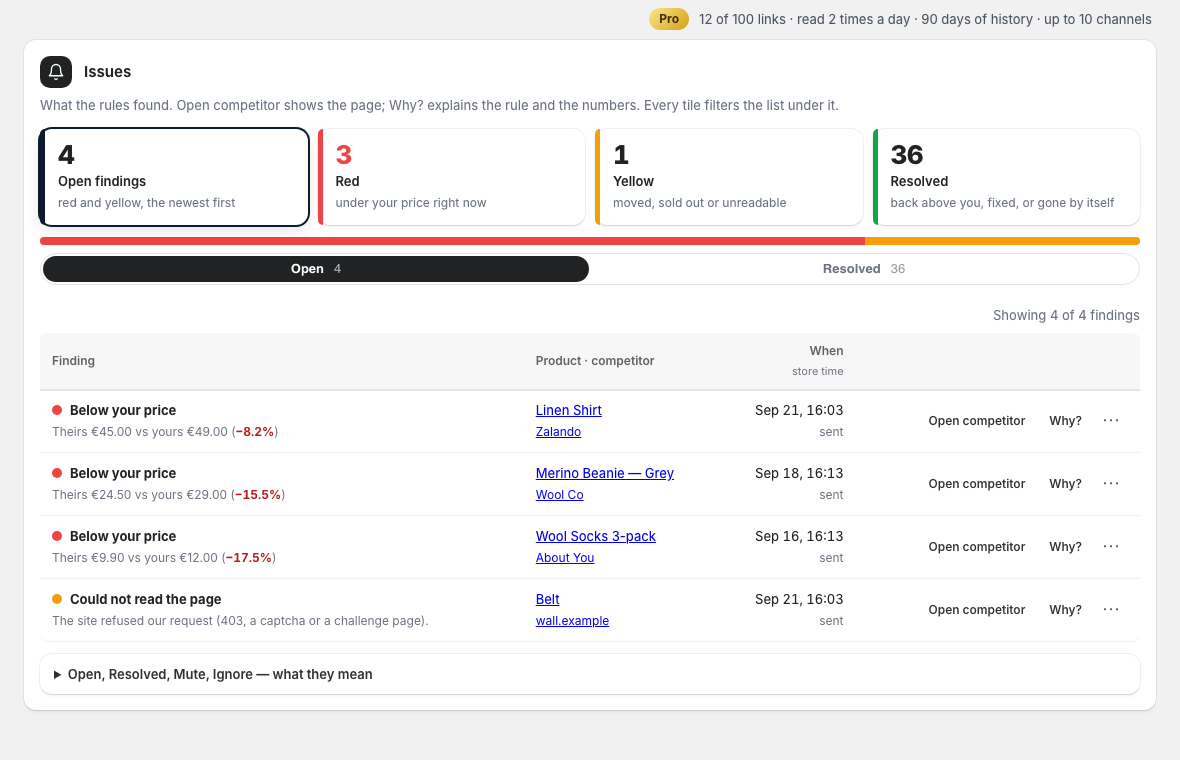Switch to the Open tab
The width and height of the screenshot is (1180, 760).
coord(316,269)
